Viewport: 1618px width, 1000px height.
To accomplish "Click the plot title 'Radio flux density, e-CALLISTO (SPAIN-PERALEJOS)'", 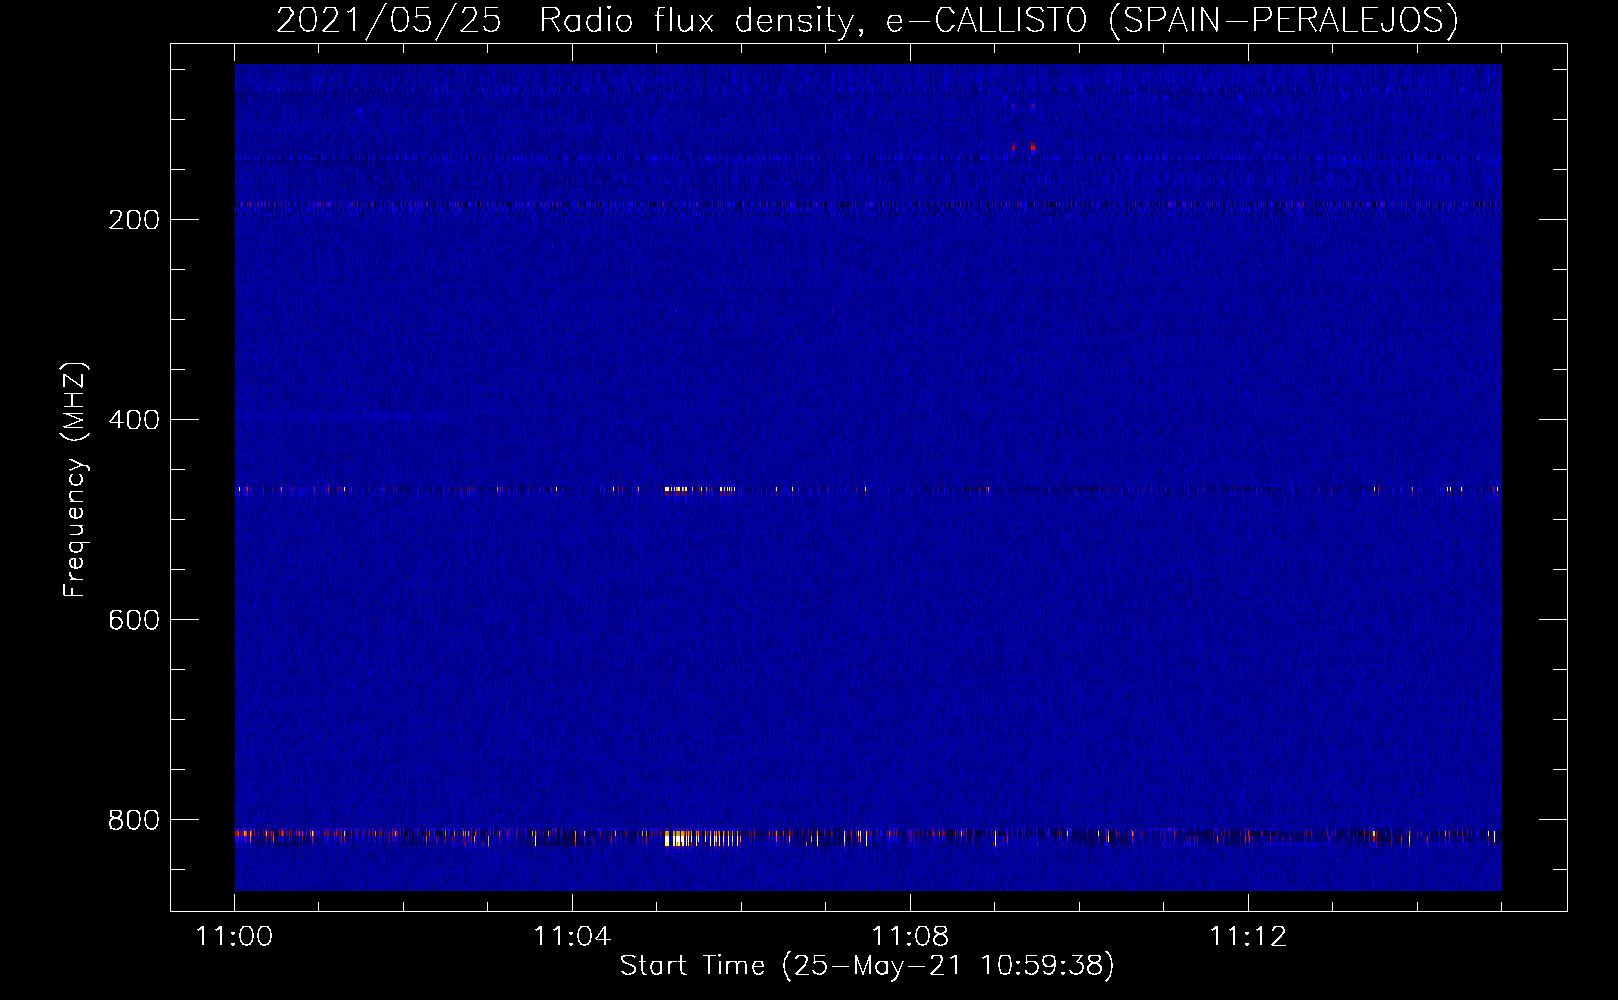I will coord(999,20).
